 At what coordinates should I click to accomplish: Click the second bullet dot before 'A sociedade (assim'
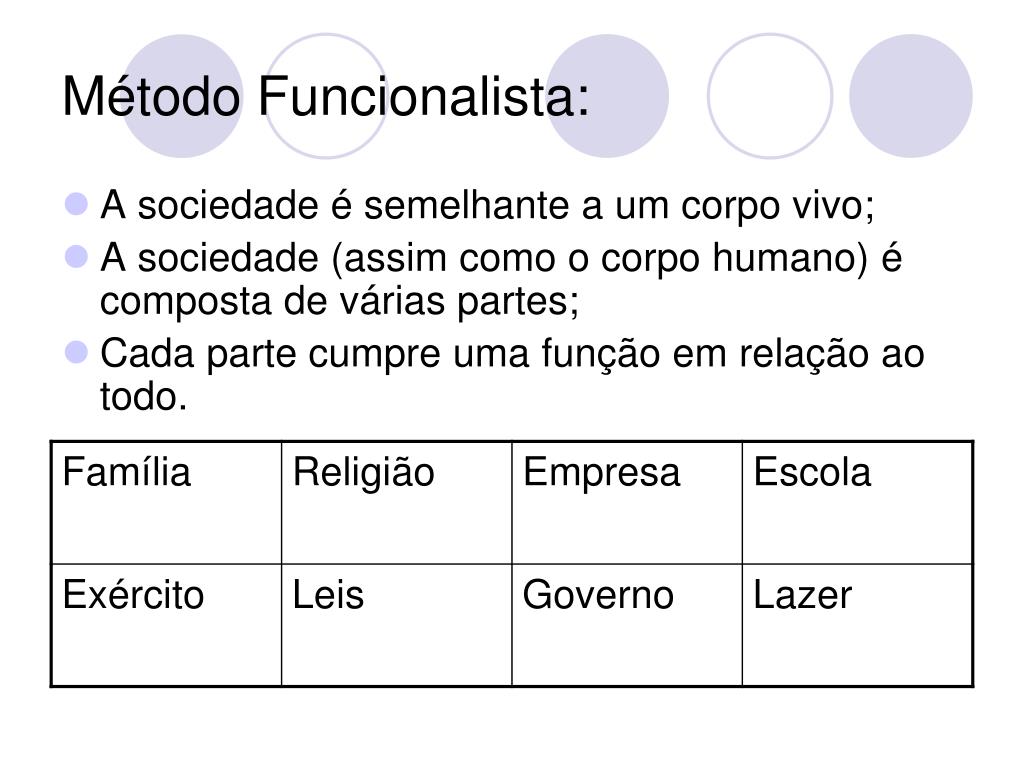pos(76,257)
